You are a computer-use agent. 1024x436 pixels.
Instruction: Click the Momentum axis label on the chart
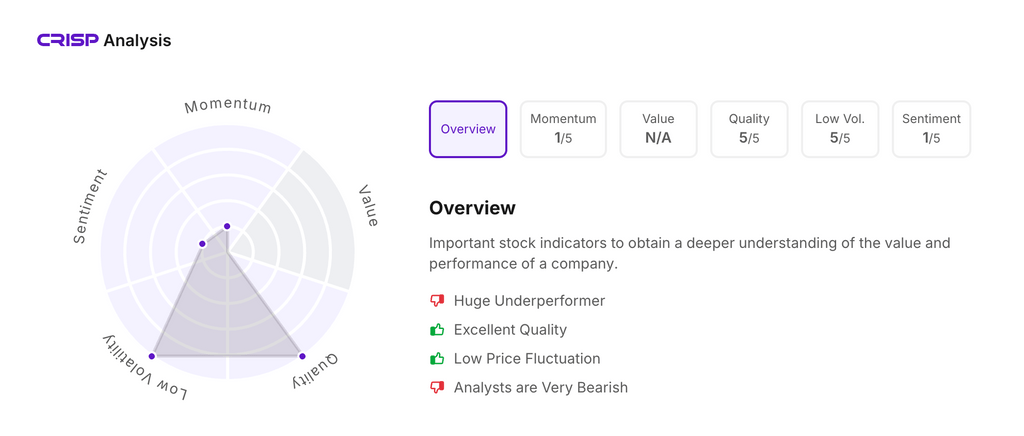pos(228,106)
